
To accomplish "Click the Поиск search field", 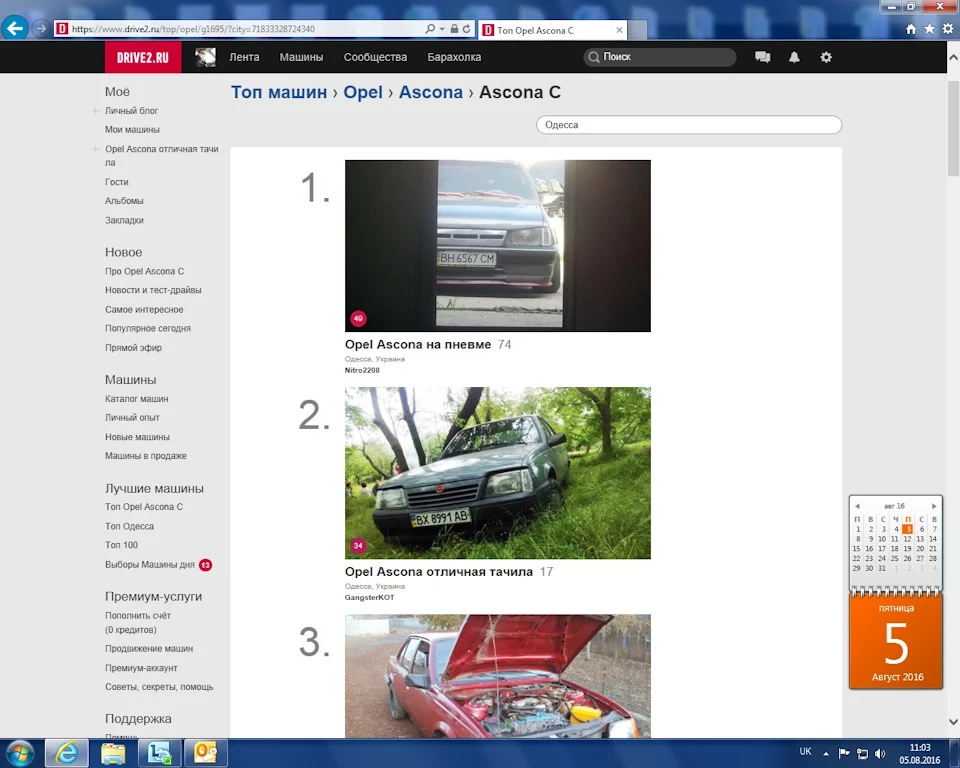I will click(659, 57).
